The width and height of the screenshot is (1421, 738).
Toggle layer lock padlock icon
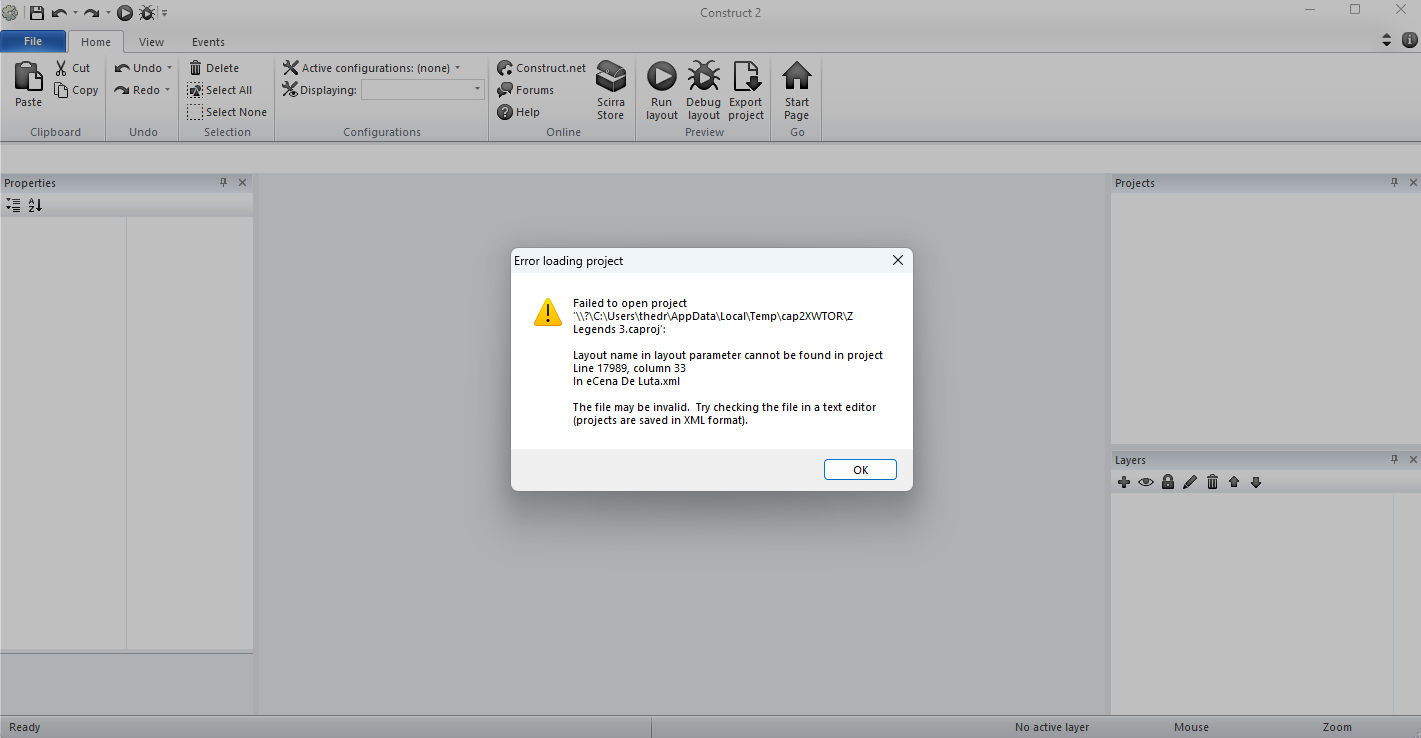click(x=1168, y=482)
